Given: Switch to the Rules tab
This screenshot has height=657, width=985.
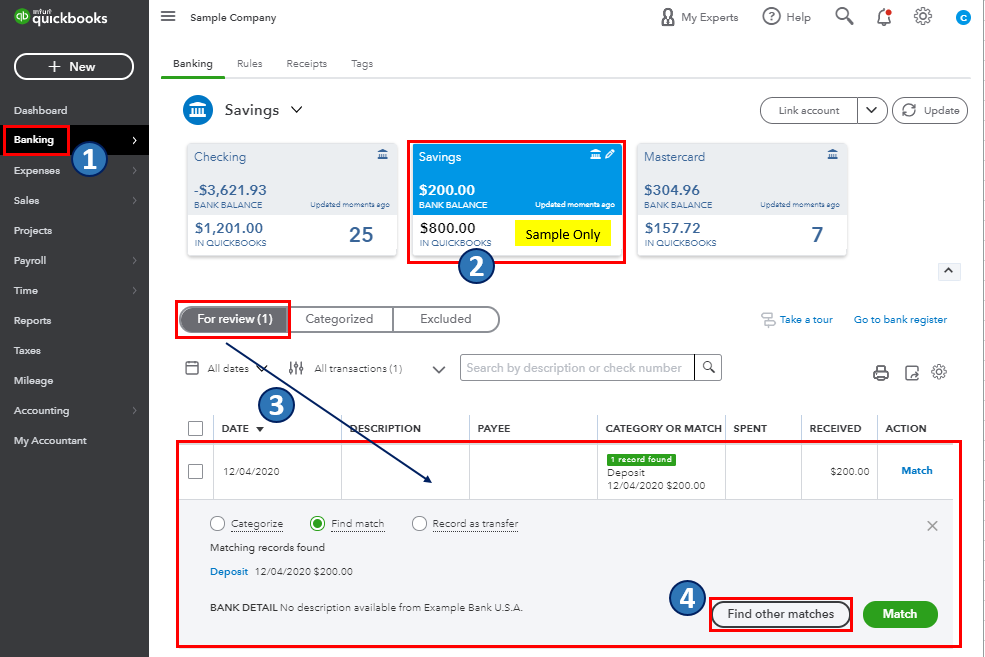Looking at the screenshot, I should (x=249, y=64).
